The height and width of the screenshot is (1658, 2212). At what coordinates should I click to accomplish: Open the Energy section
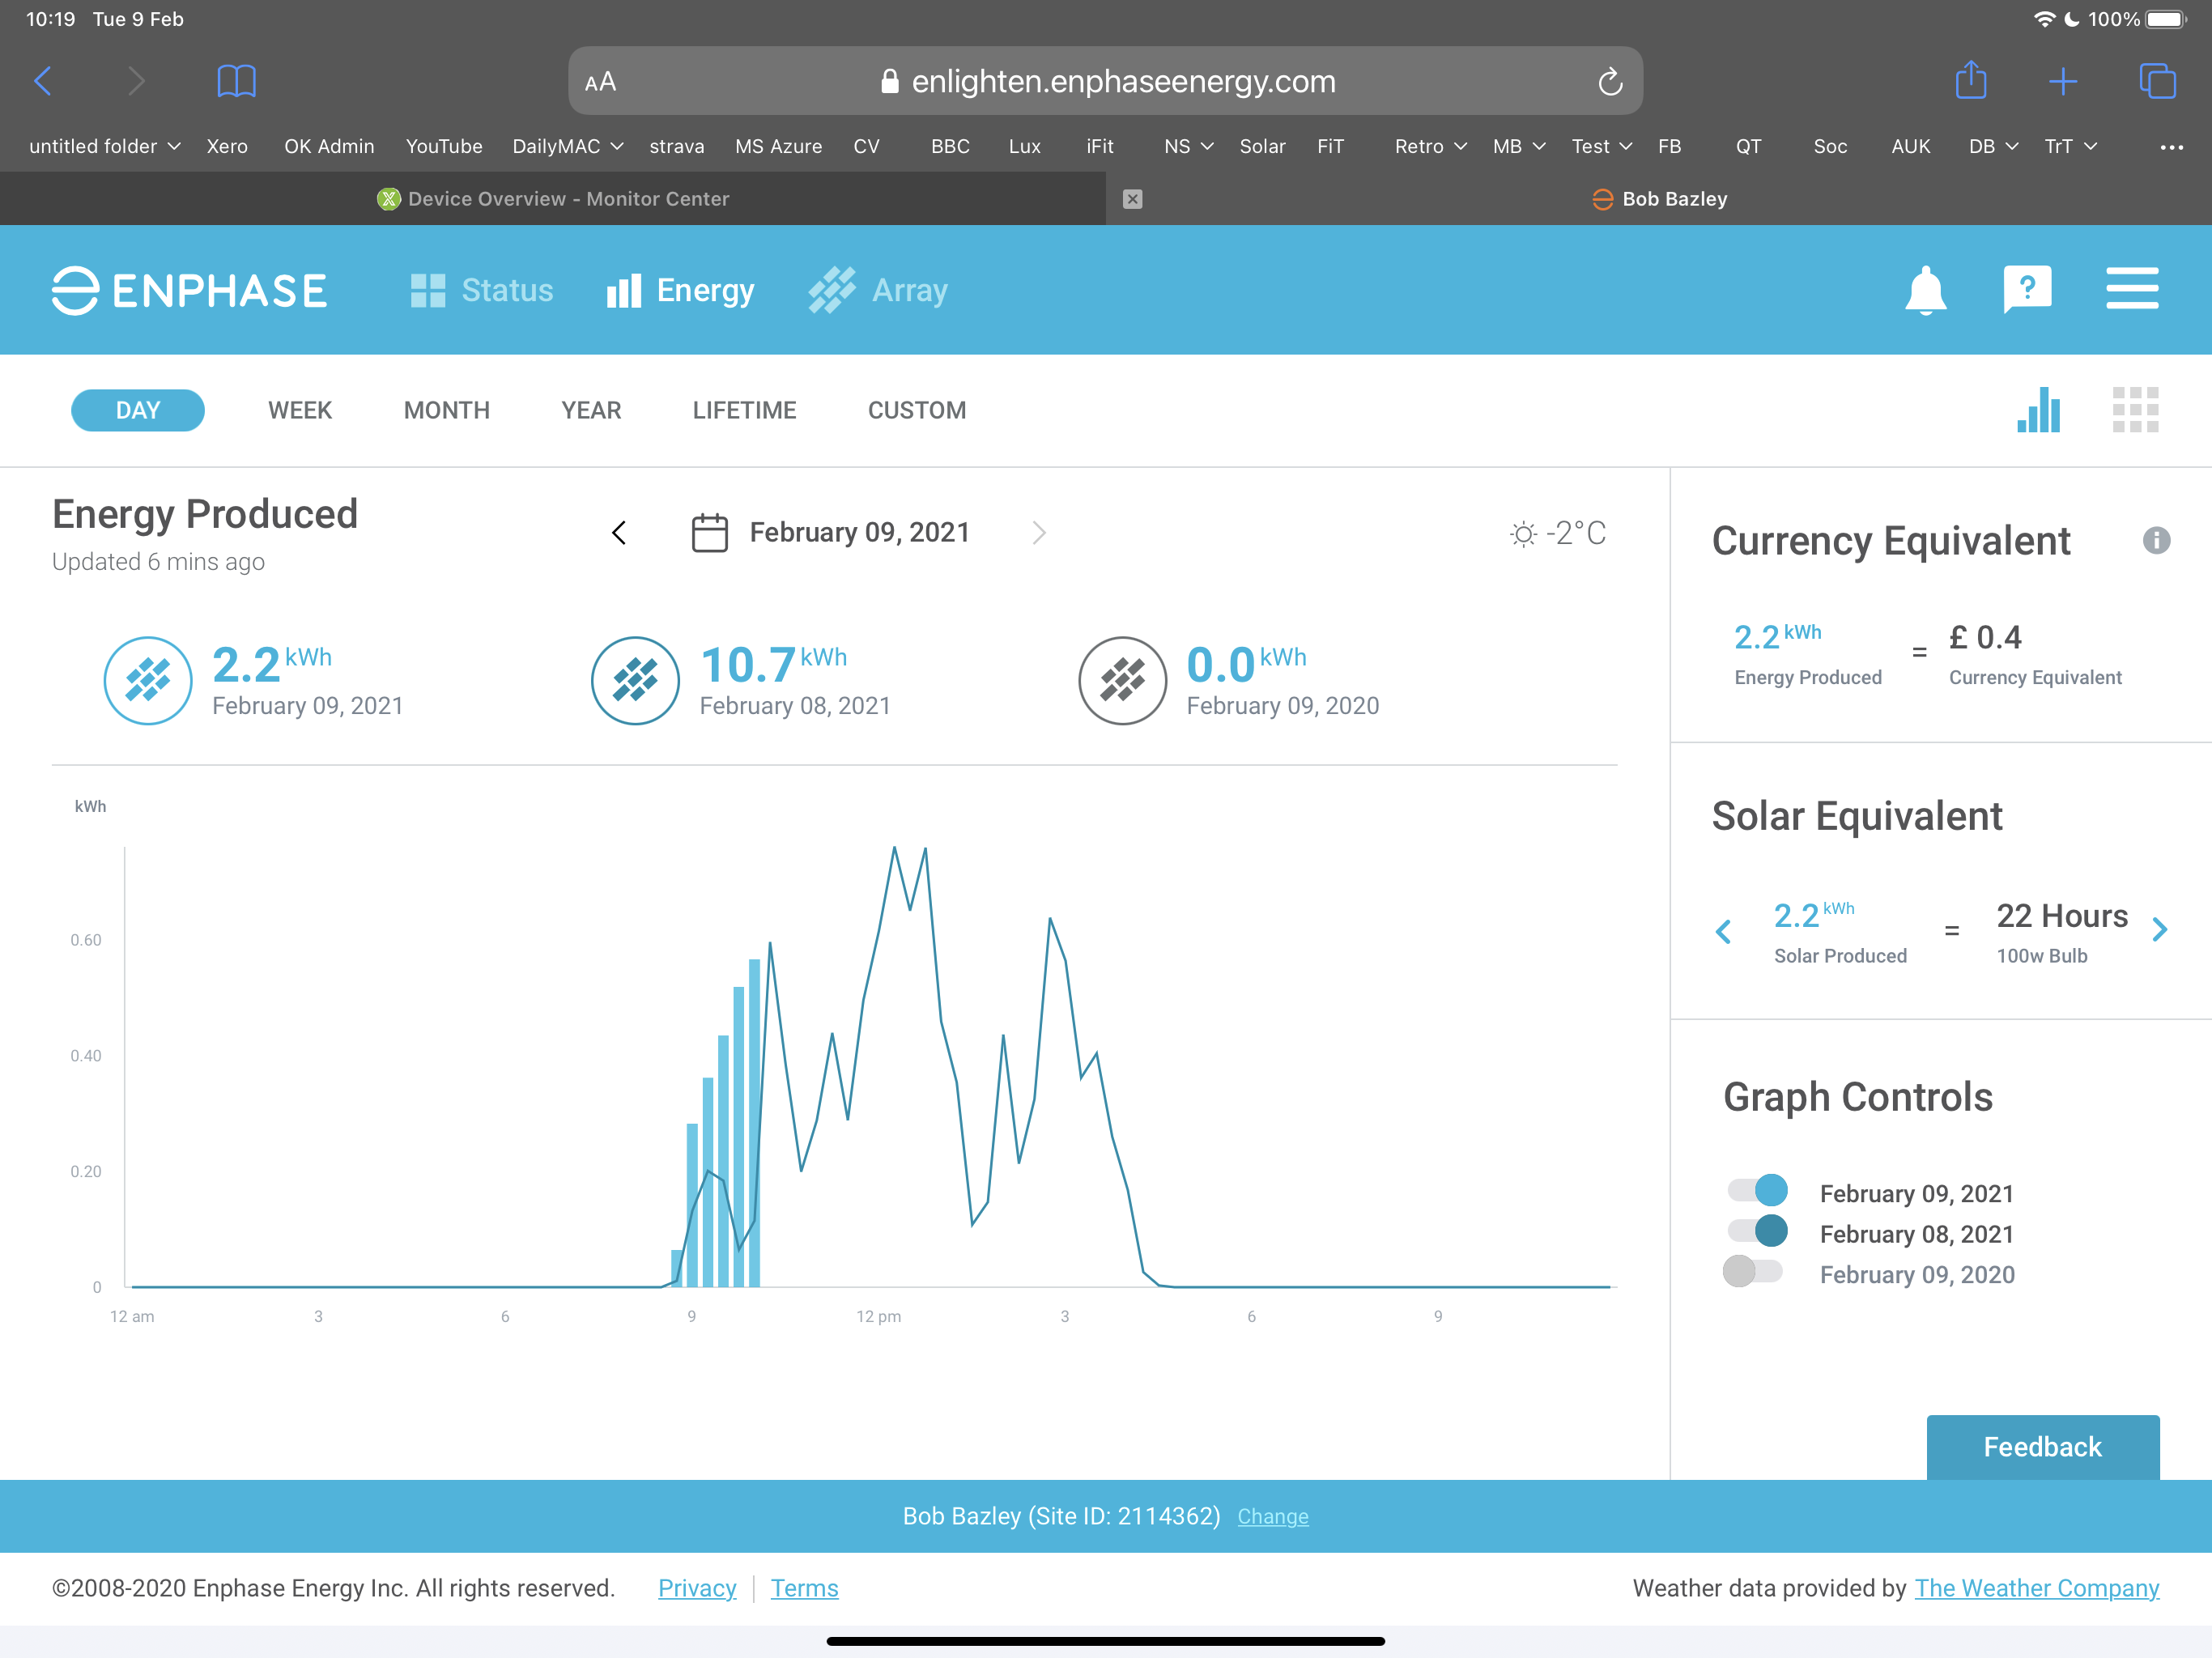pyautogui.click(x=680, y=290)
